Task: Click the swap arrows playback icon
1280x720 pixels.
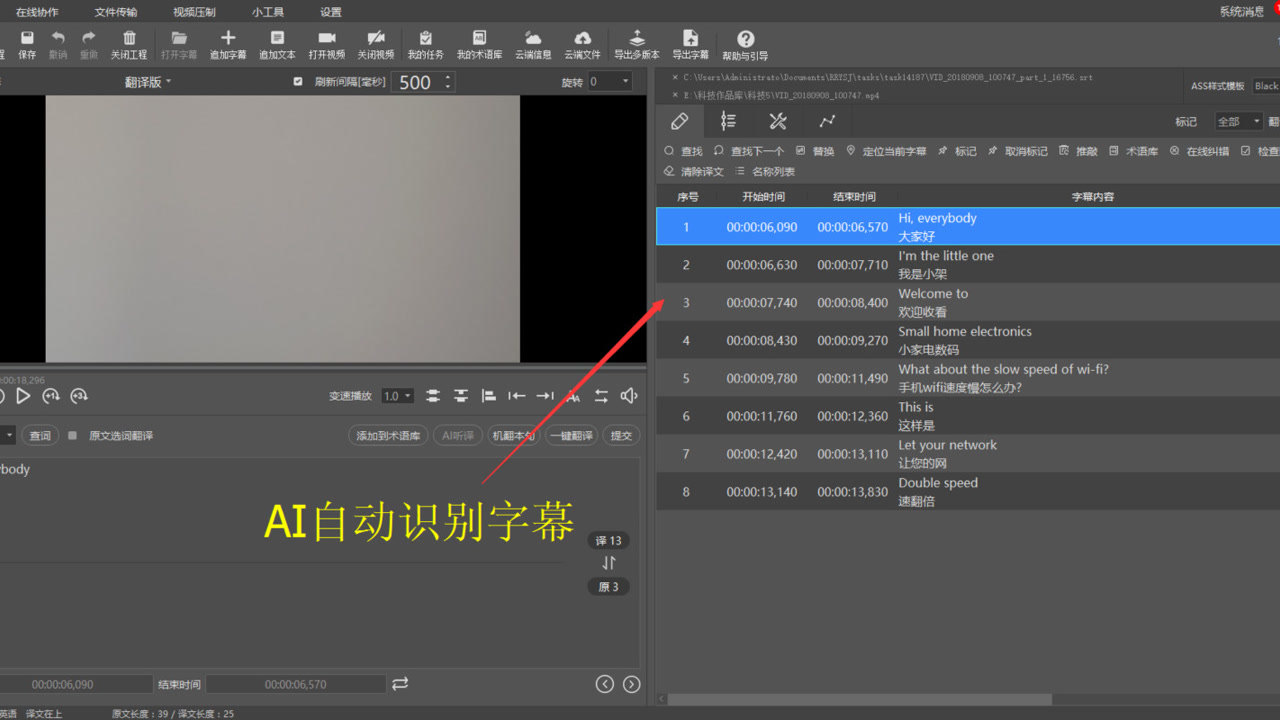Action: (x=601, y=396)
